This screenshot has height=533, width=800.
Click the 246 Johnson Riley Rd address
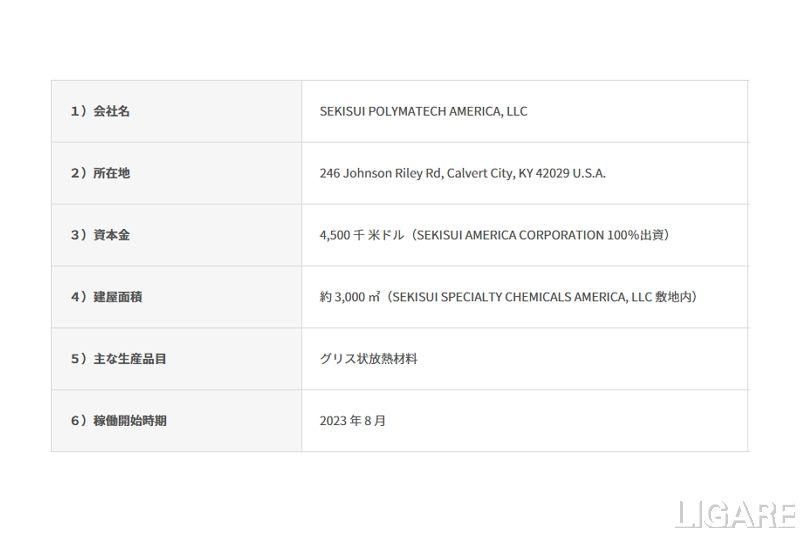coord(380,173)
